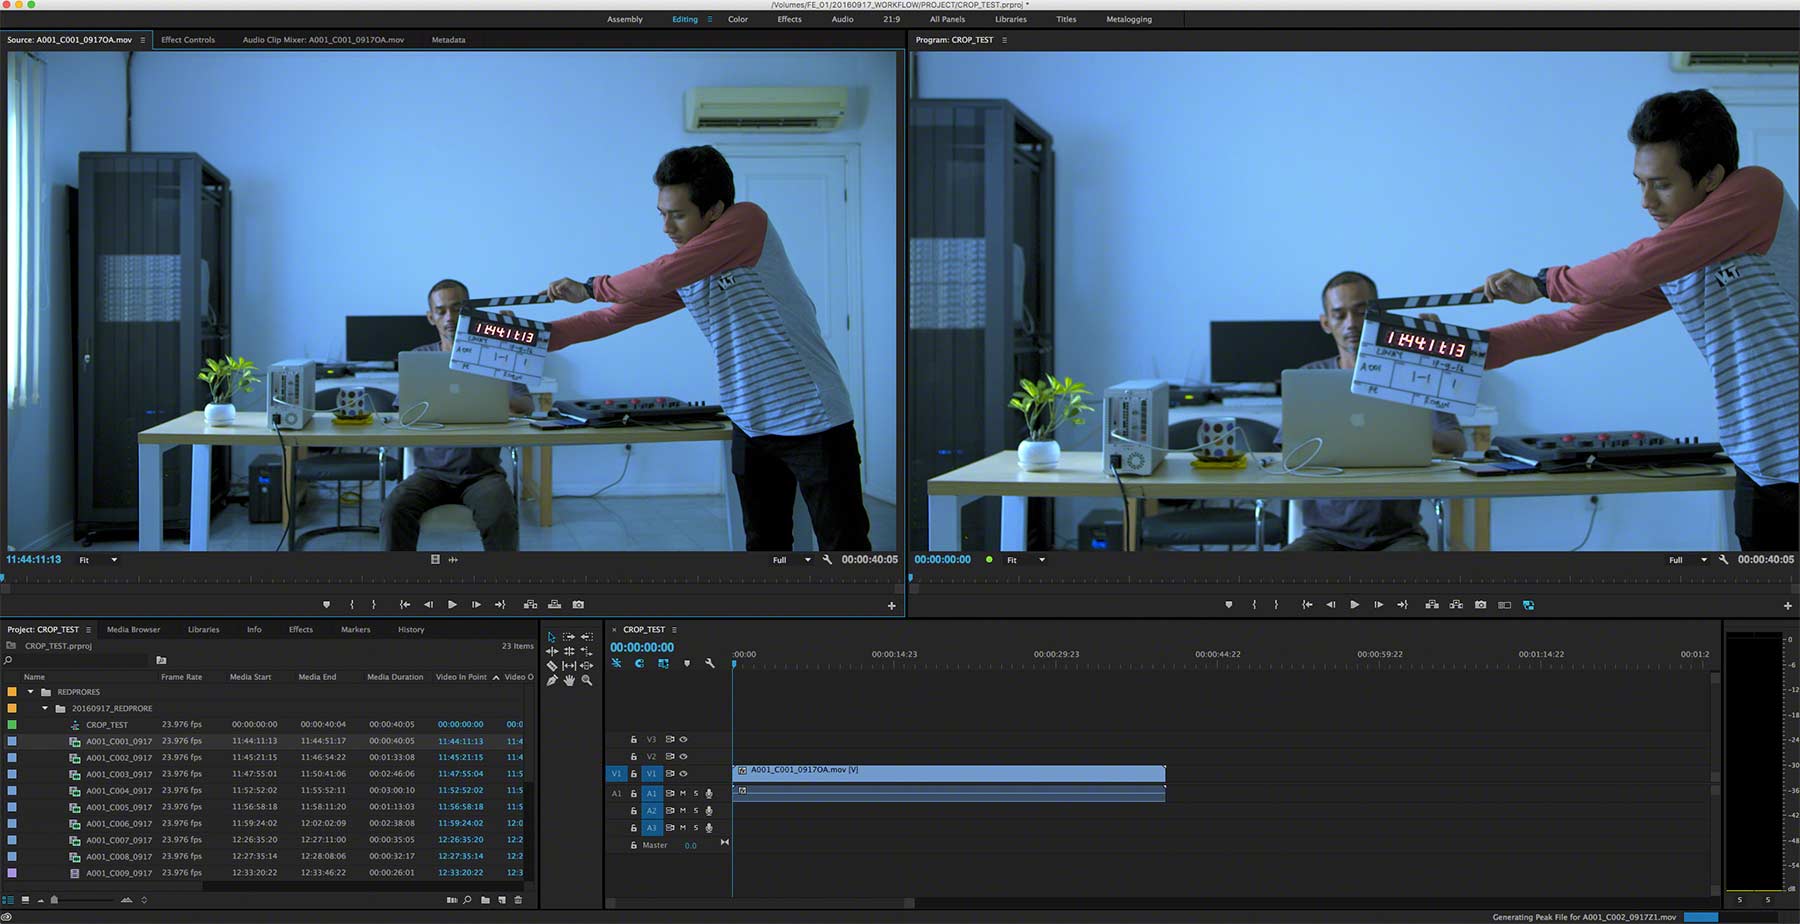Open Source monitor Full resolution dropdown

coord(791,560)
